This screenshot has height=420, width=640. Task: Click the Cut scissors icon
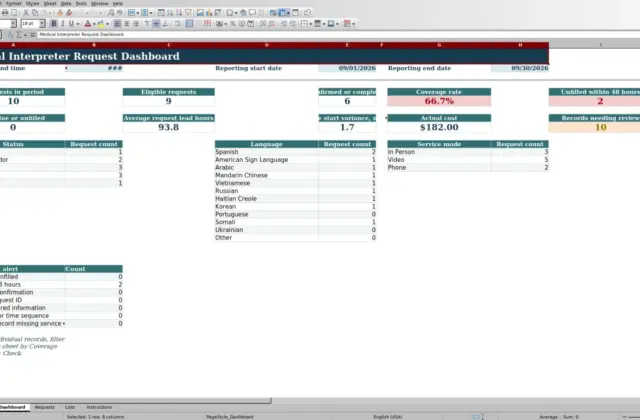click(x=26, y=13)
